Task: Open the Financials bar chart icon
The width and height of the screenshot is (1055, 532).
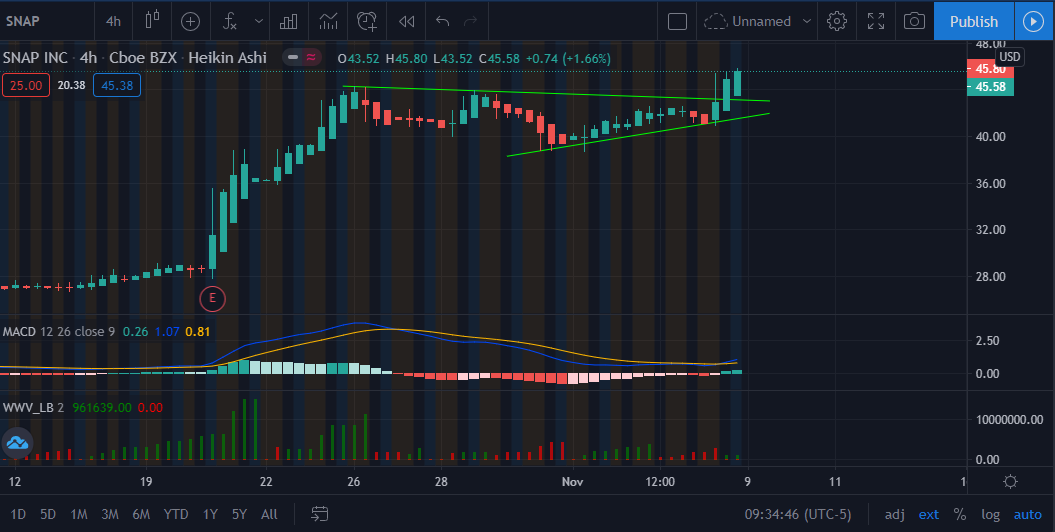Action: tap(289, 22)
